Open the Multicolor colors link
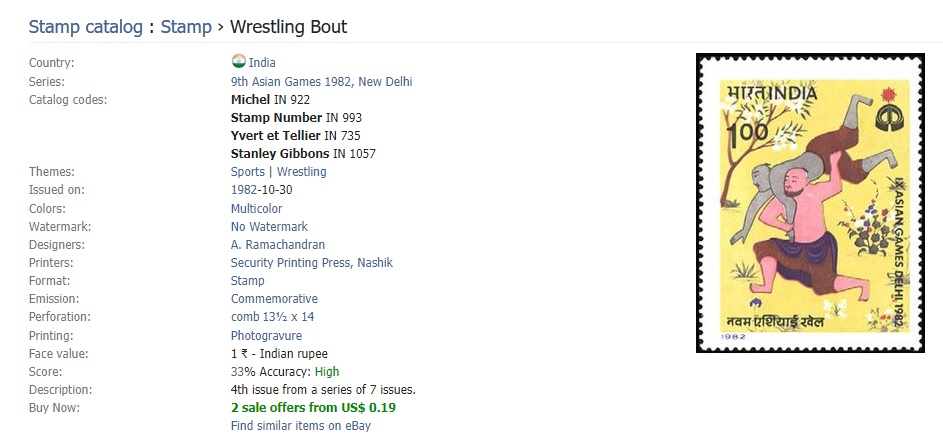The height and width of the screenshot is (443, 943). point(256,209)
